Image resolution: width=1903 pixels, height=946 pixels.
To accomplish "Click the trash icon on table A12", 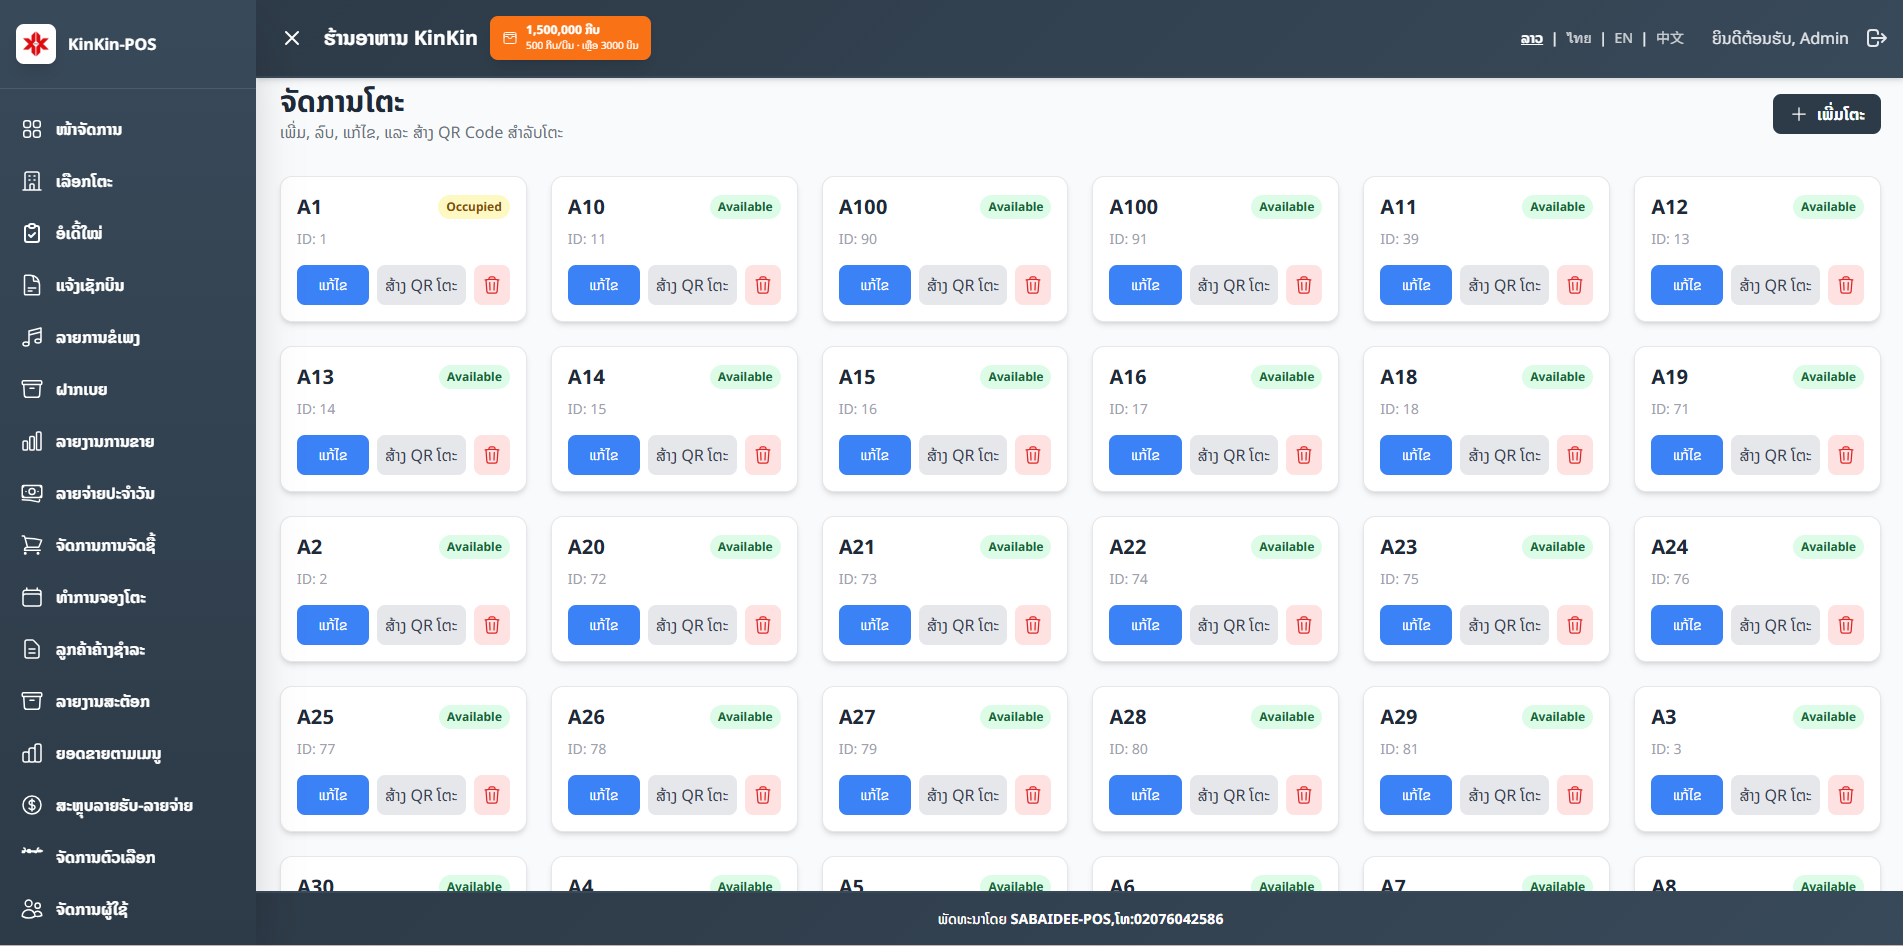I will (x=1845, y=285).
